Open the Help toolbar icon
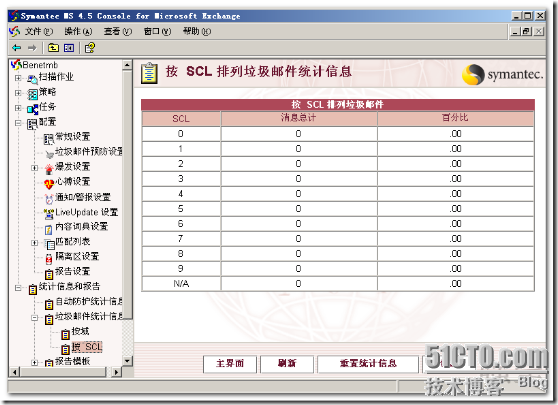Viewport: 558px width, 405px height. click(x=90, y=48)
